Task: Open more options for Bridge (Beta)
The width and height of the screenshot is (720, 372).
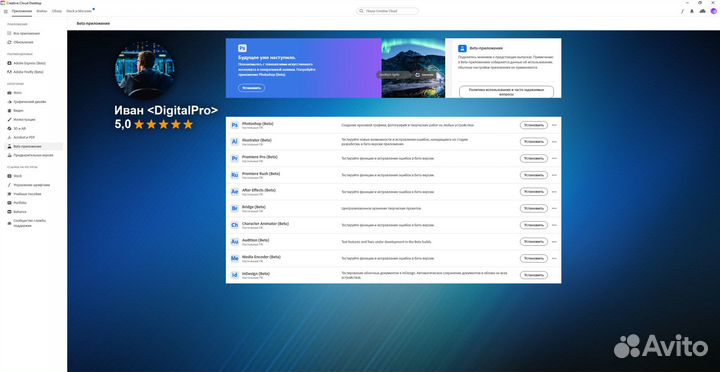Action: [554, 209]
